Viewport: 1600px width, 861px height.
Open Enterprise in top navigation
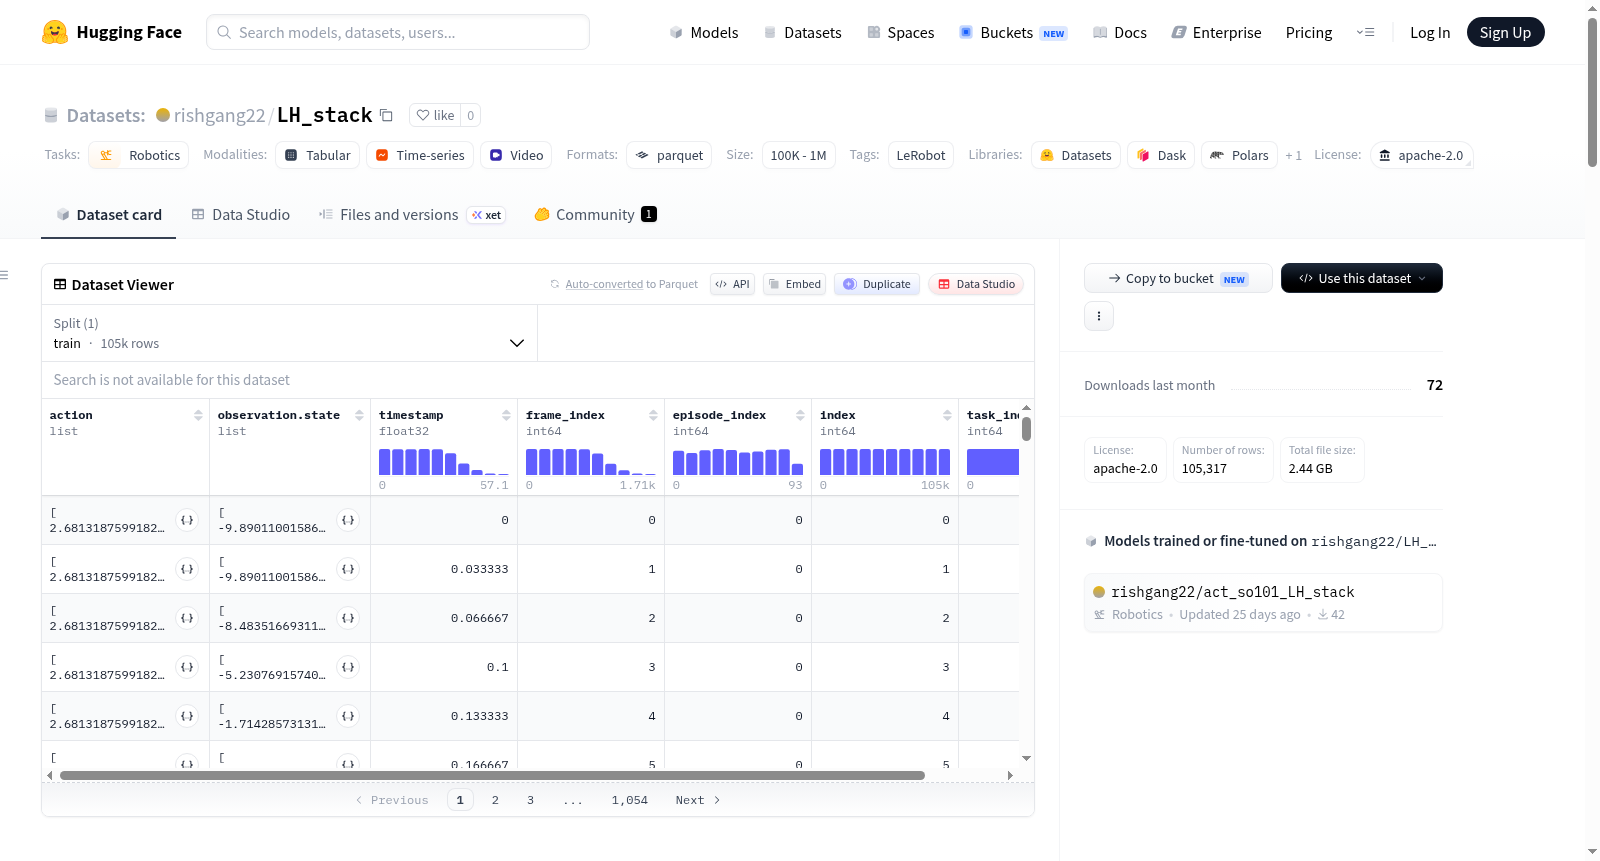click(1216, 32)
